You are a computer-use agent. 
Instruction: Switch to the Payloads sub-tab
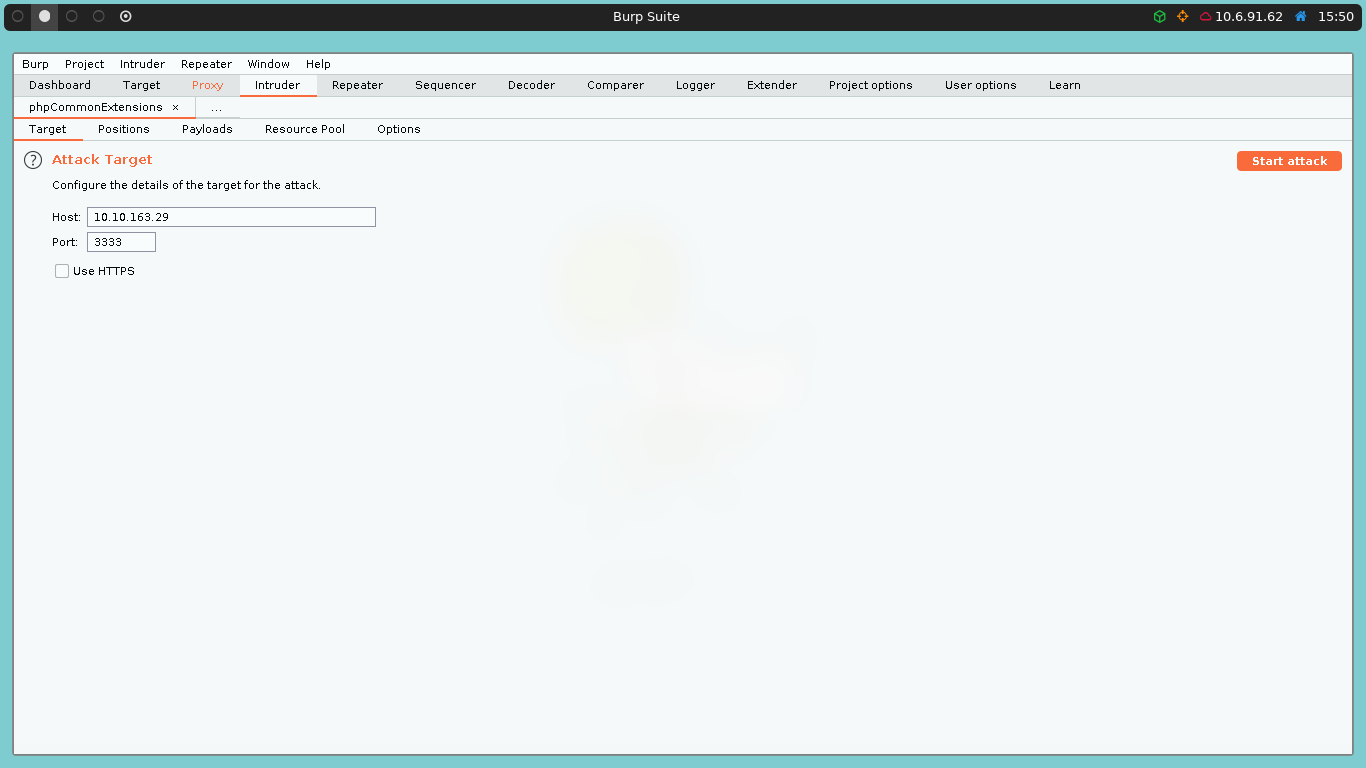click(207, 129)
